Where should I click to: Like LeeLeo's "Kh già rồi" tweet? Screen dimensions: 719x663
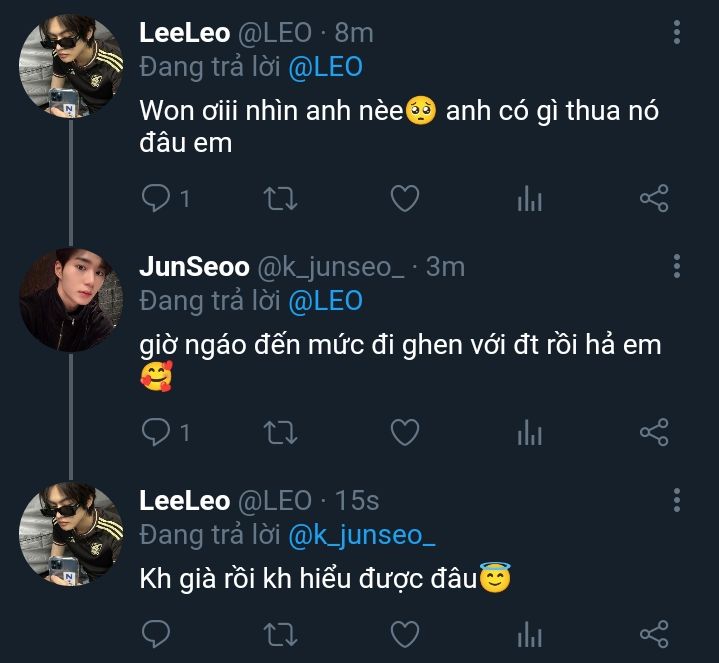tap(404, 633)
